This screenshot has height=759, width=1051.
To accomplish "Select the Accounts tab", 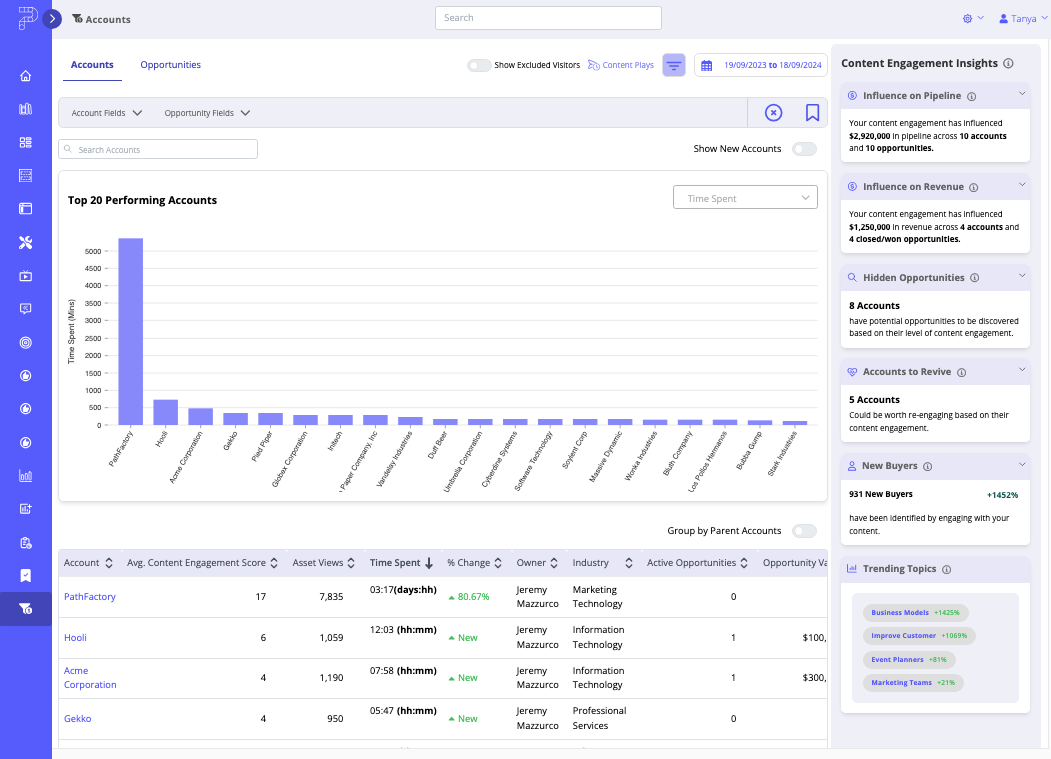I will click(92, 64).
